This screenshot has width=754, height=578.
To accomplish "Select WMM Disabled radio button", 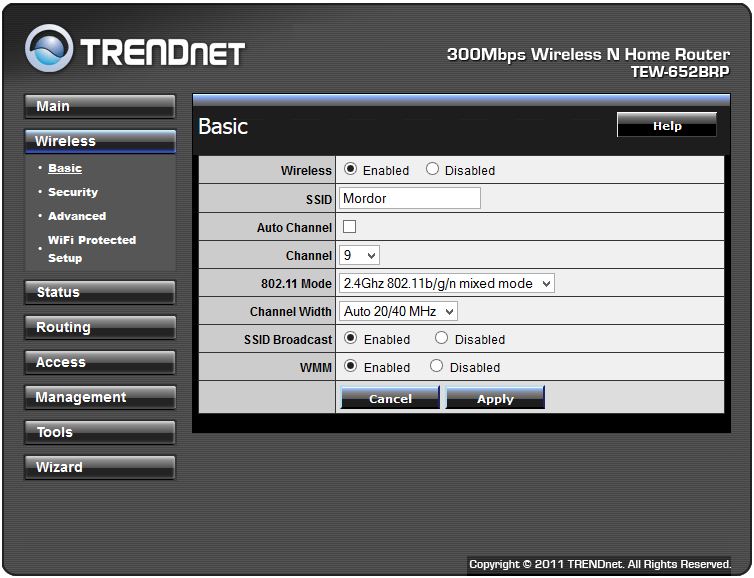I will (436, 367).
